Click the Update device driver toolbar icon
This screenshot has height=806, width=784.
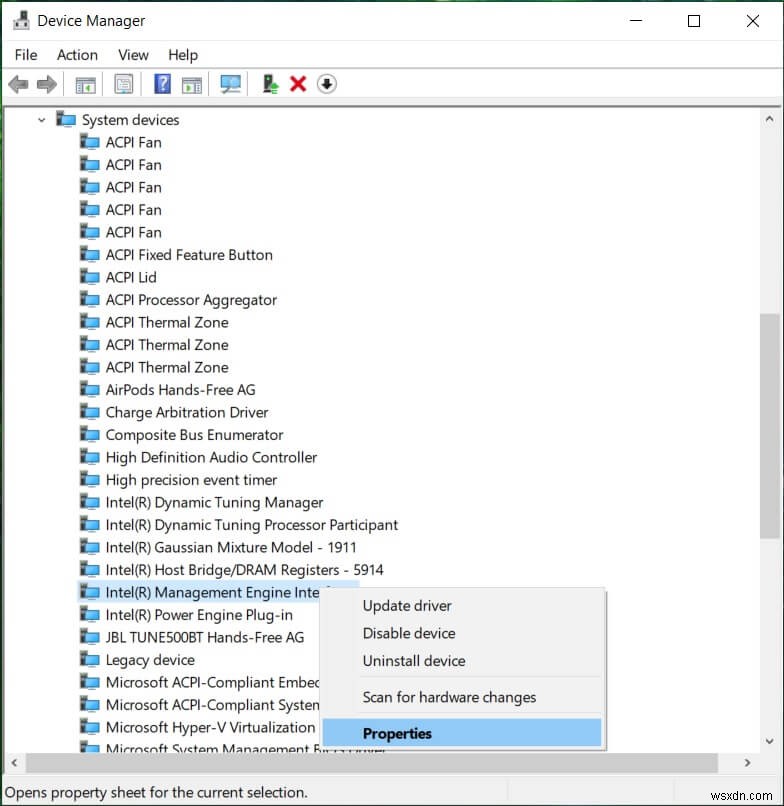tap(270, 84)
